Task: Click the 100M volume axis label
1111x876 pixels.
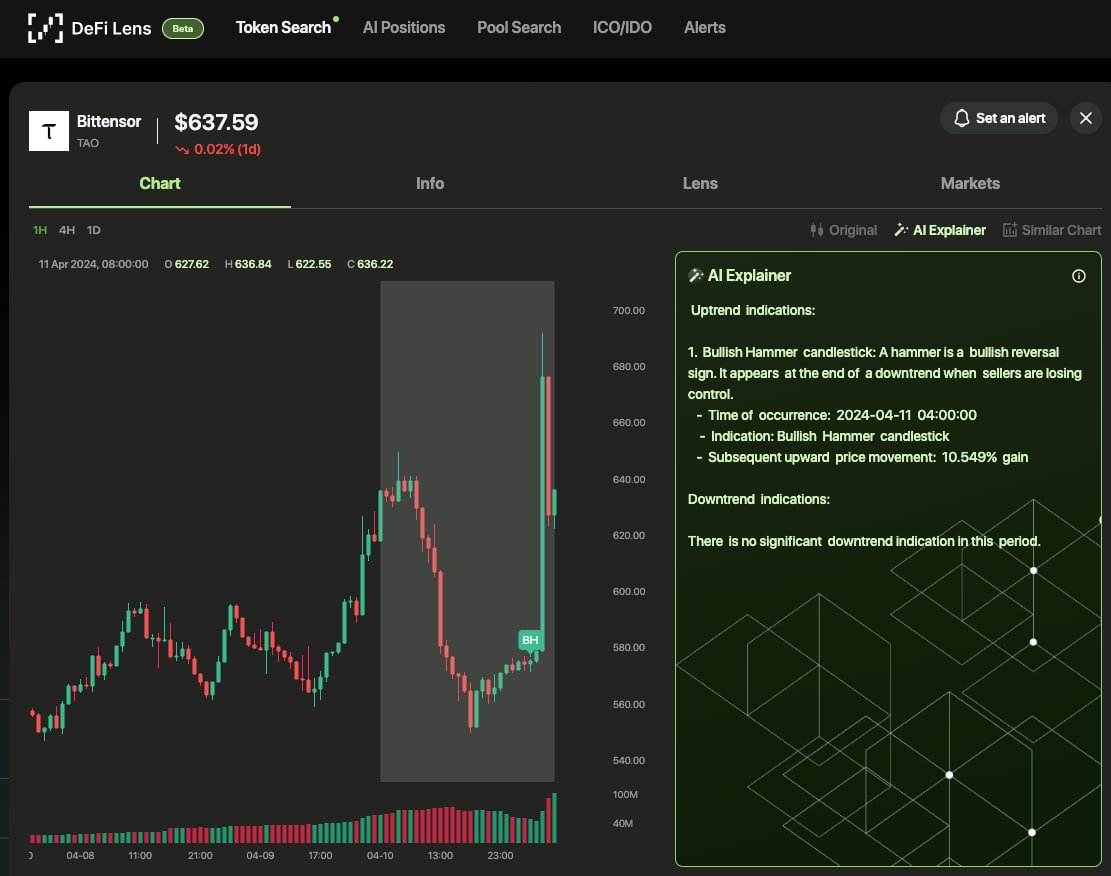Action: 625,794
